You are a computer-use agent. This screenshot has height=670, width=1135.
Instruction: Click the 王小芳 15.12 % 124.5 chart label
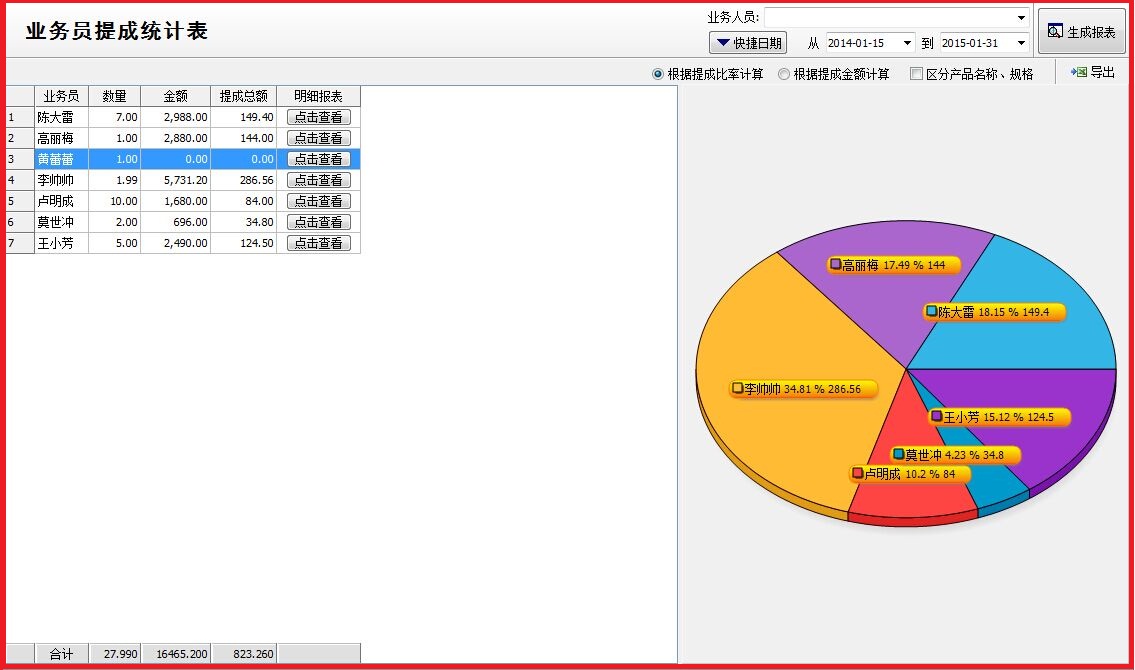[999, 416]
